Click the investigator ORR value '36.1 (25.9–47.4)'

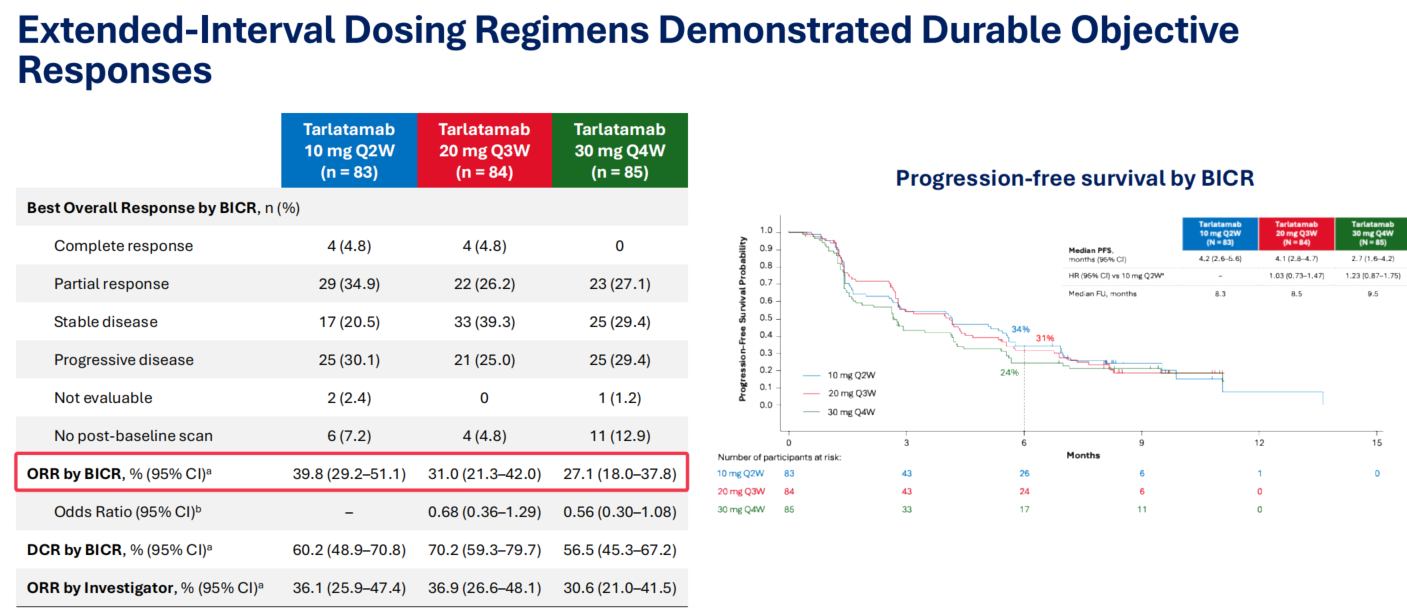coord(349,588)
